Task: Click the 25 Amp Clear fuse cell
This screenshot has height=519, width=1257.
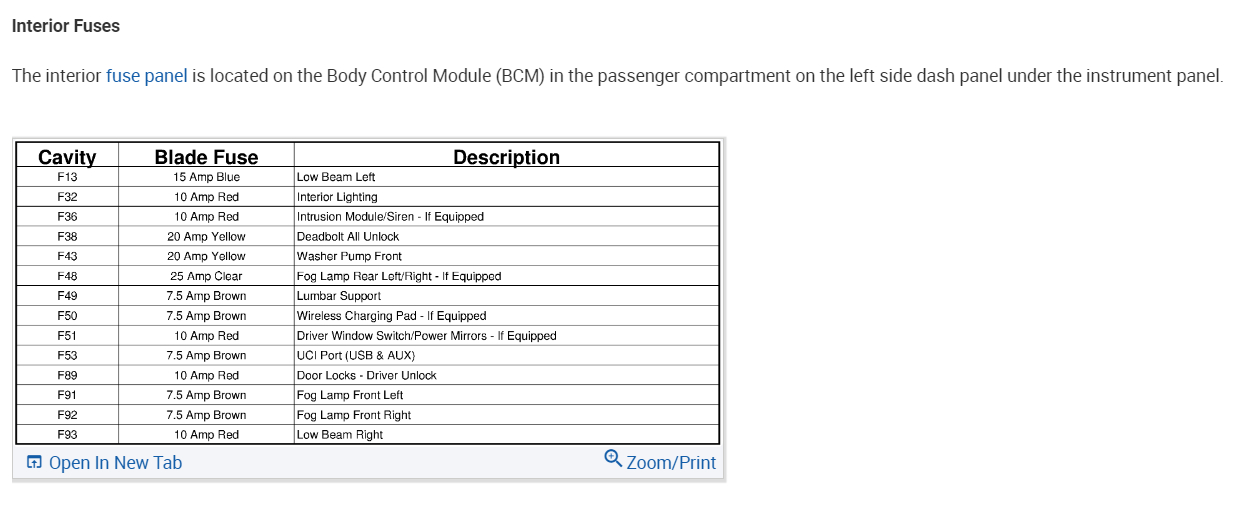Action: tap(206, 276)
